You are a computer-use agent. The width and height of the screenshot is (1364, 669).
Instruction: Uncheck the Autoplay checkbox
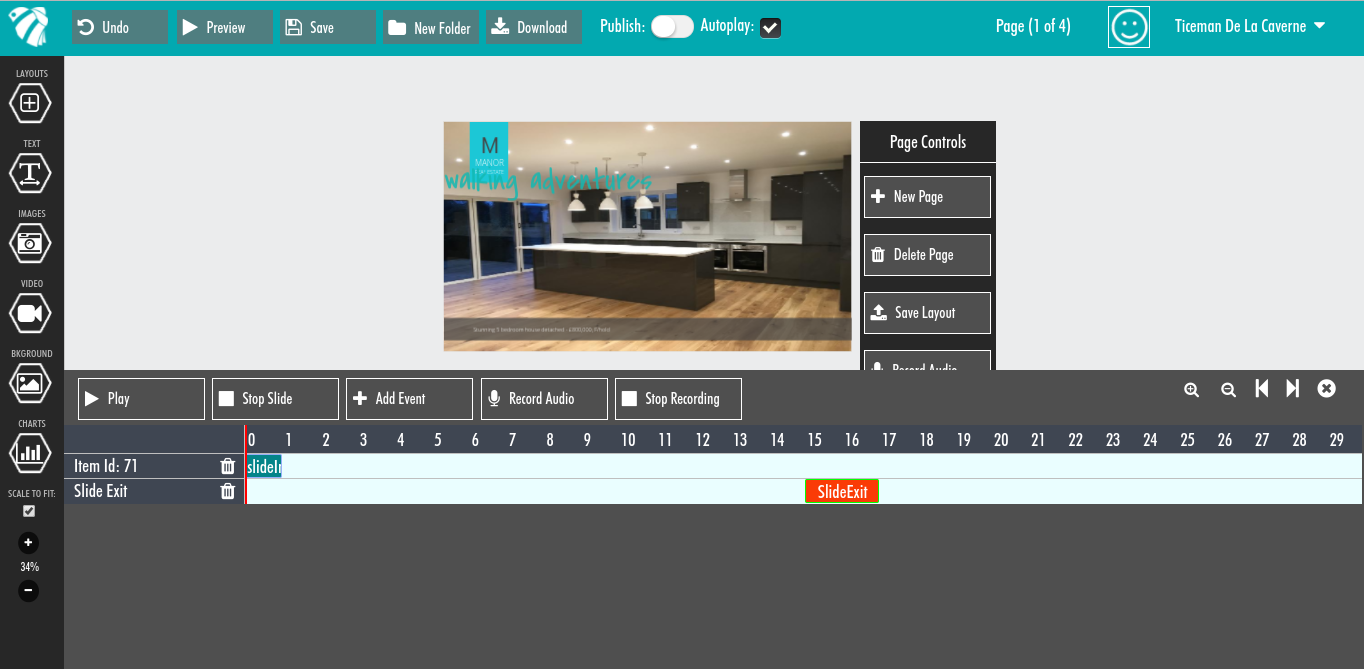point(770,28)
